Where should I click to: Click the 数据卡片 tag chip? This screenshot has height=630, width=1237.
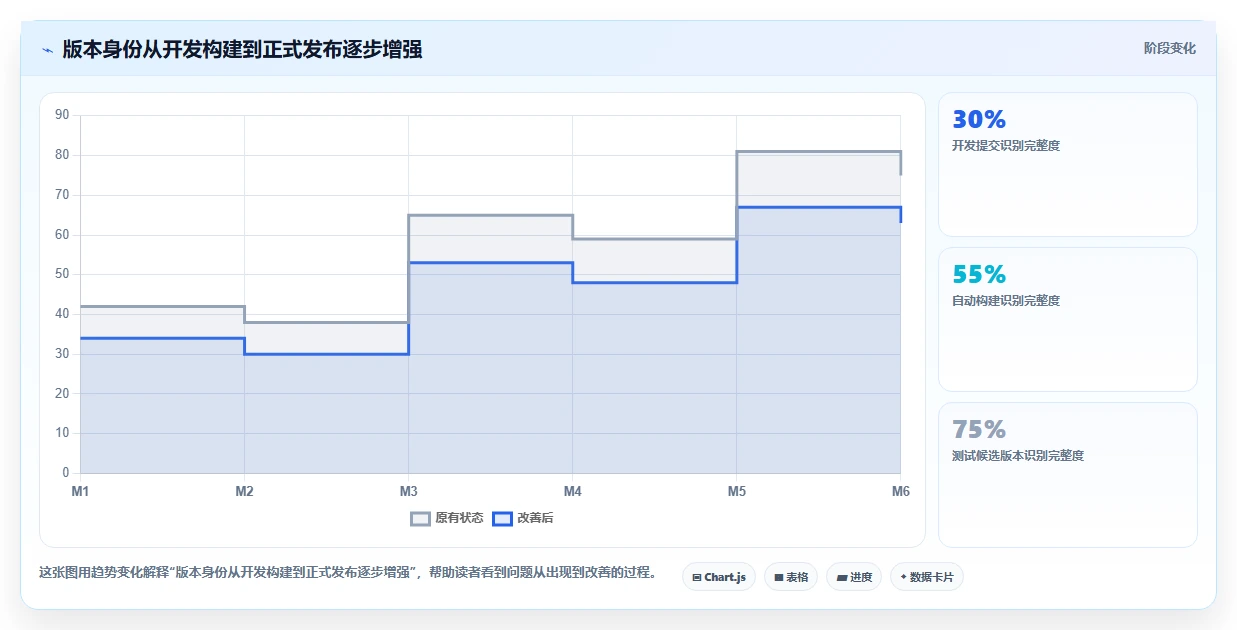click(927, 577)
